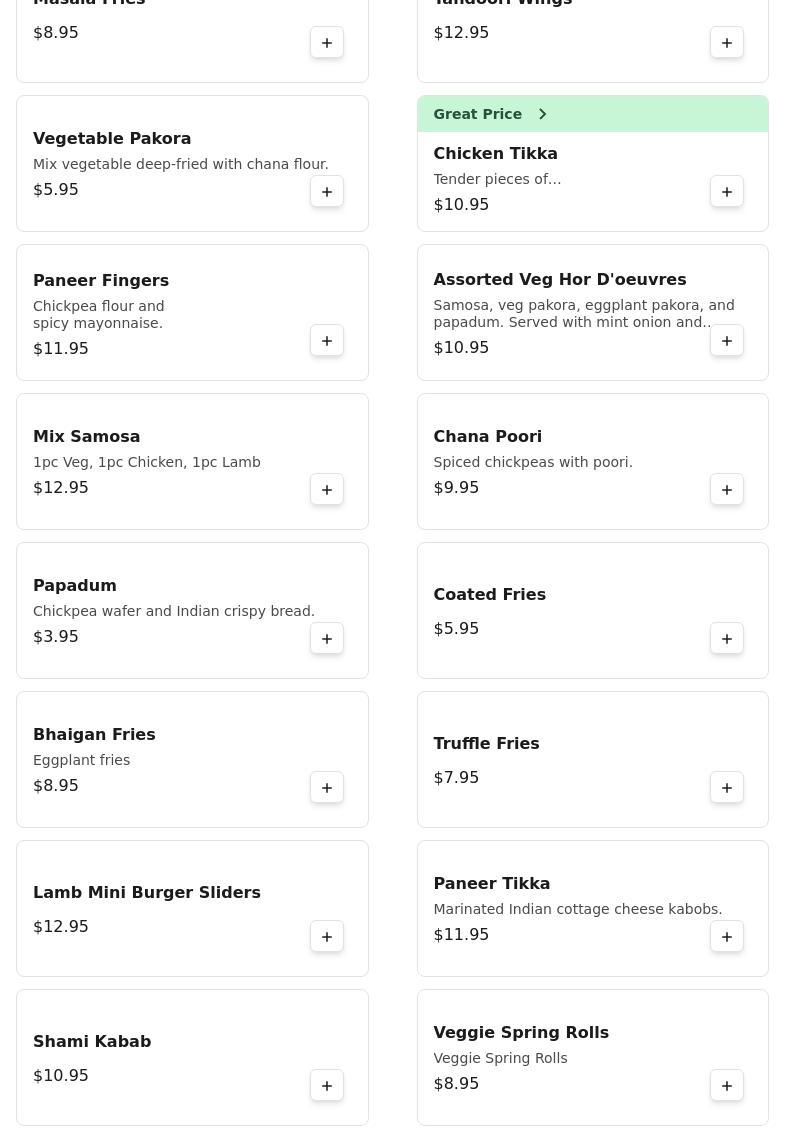Add Mix Samosa to cart
Screen dimensions: 785x1129
pos(327,490)
